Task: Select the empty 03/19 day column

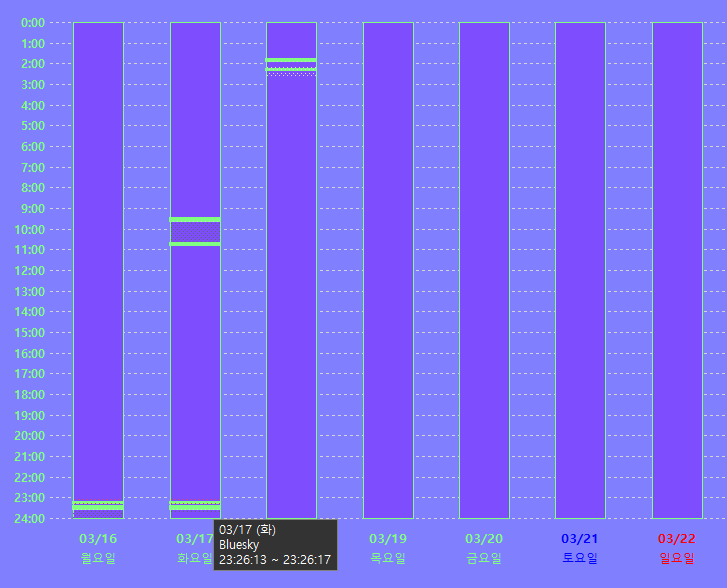Action: [x=388, y=270]
